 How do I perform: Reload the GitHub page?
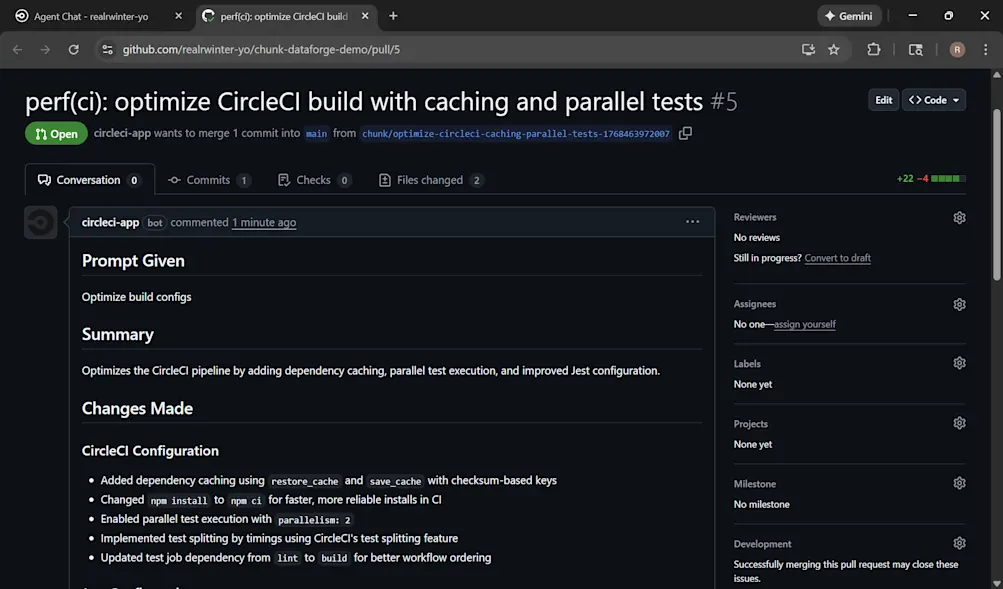click(74, 49)
